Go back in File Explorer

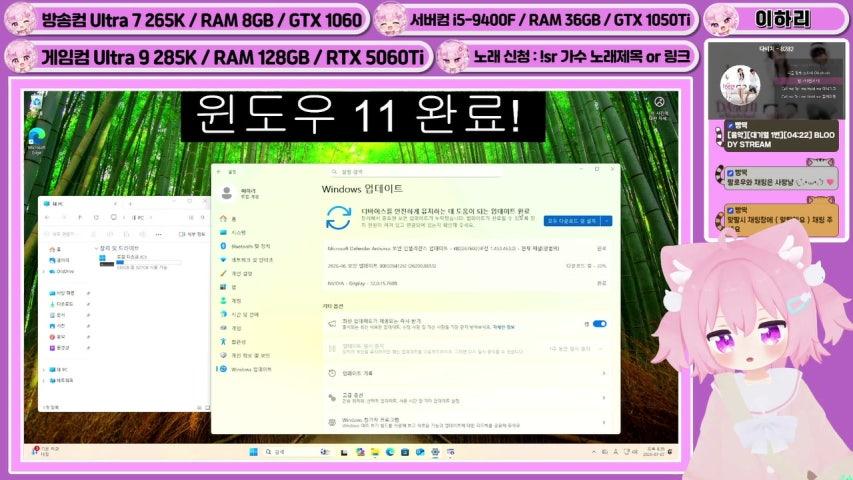pyautogui.click(x=48, y=217)
